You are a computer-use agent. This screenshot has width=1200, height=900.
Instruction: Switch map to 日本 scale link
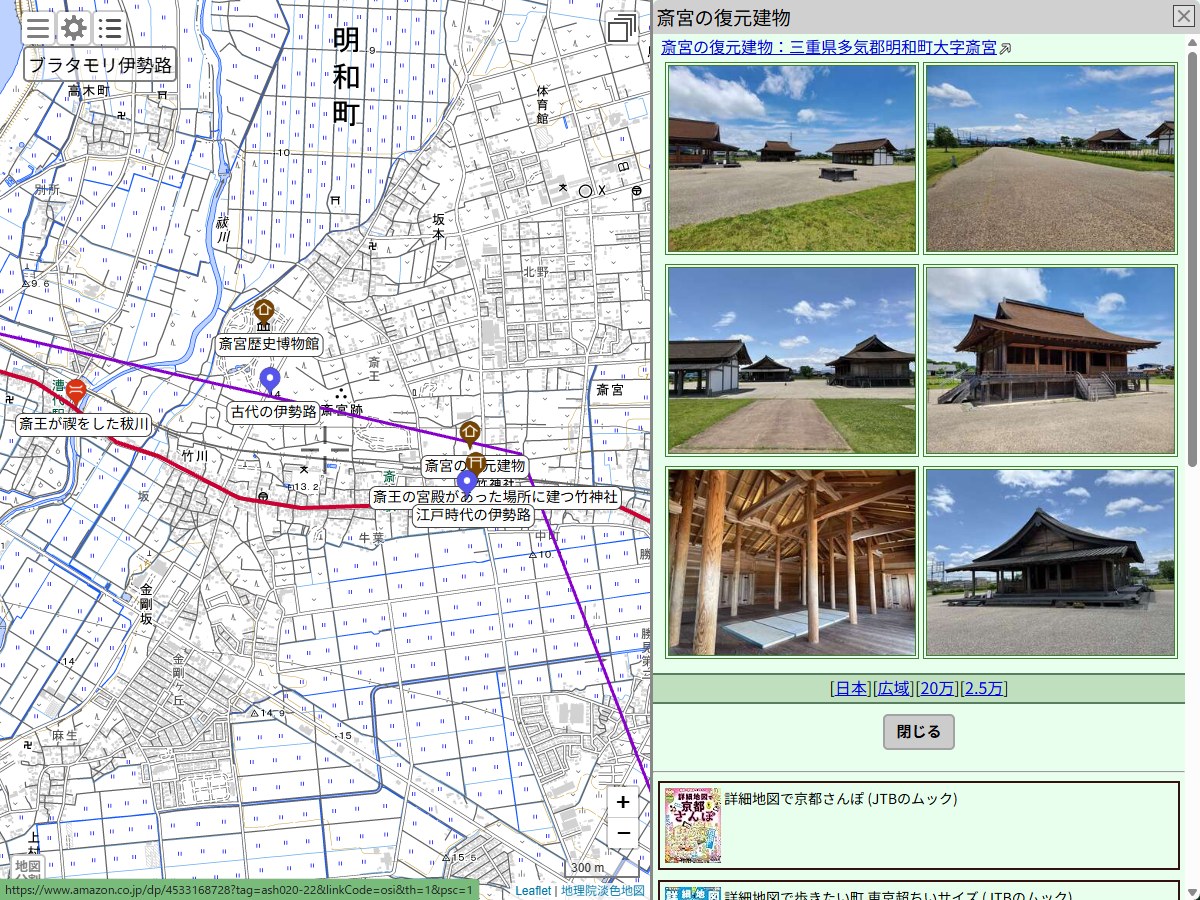851,688
